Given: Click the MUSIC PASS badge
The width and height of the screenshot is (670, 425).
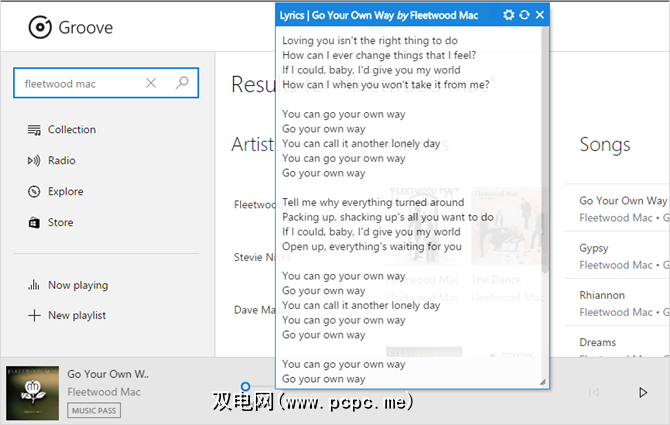Looking at the screenshot, I should tap(94, 410).
